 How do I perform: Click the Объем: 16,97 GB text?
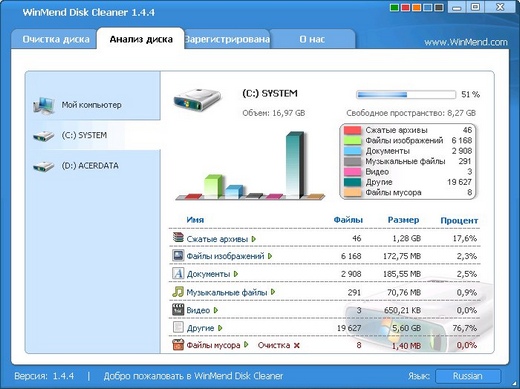pos(274,113)
